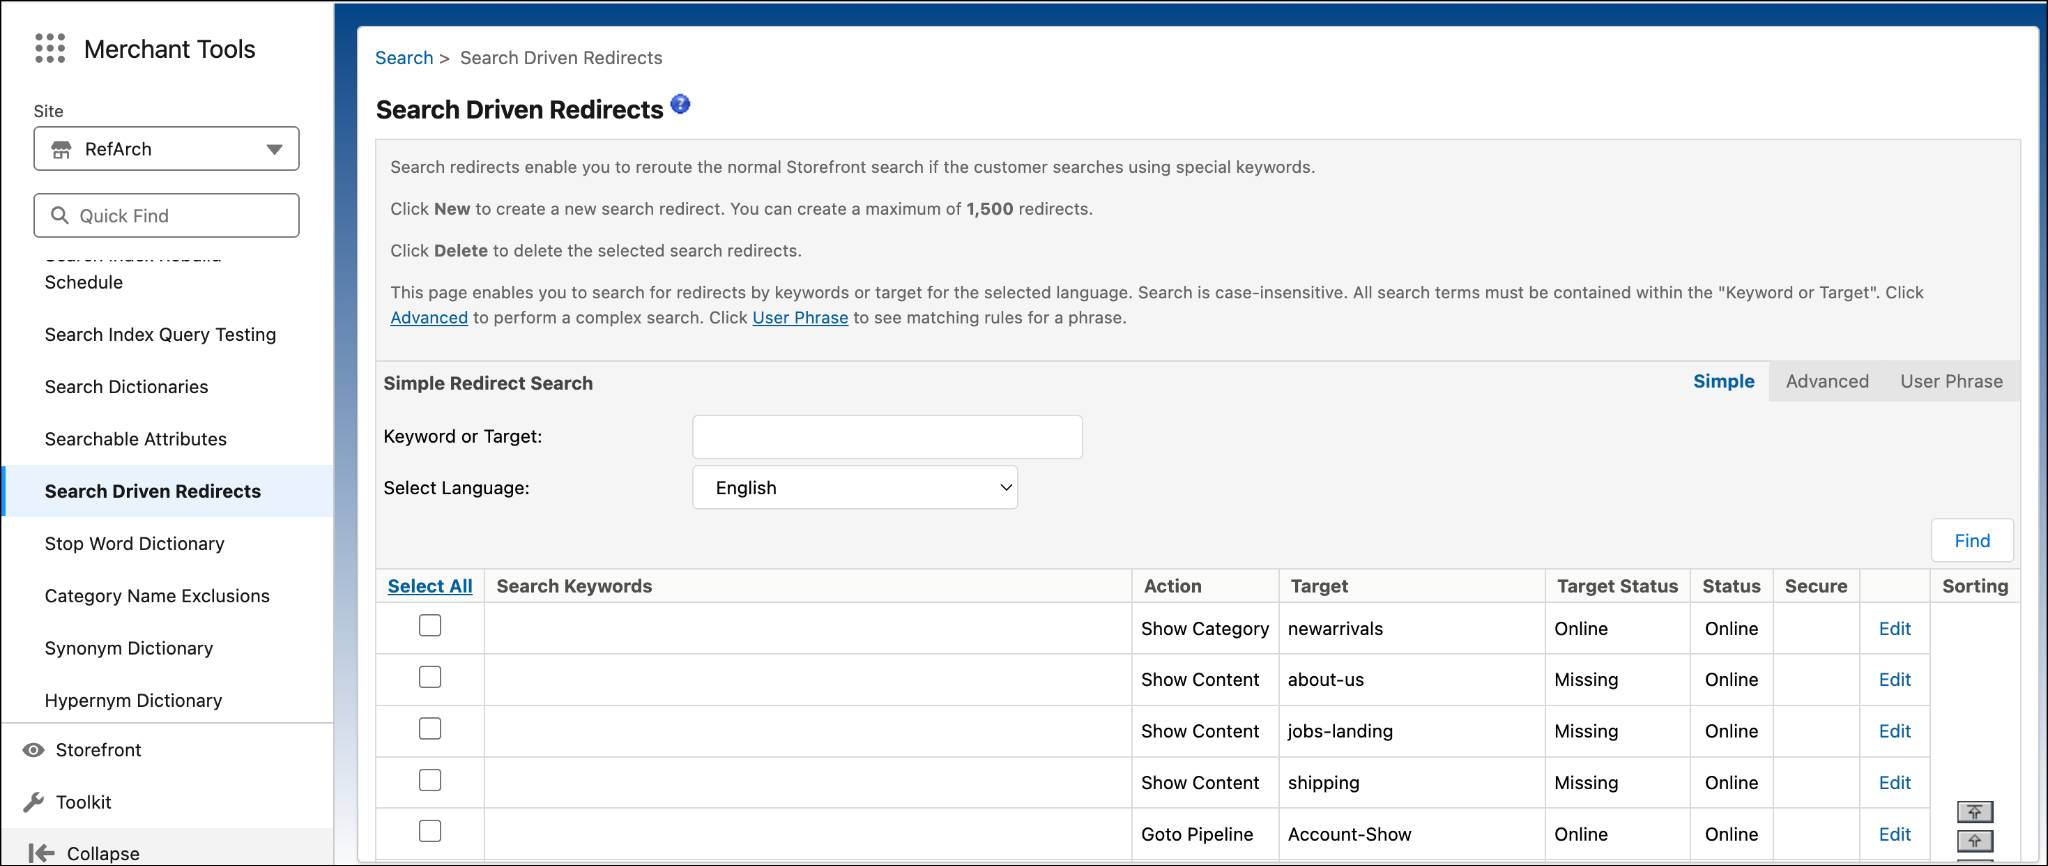Click the Show Category action cell

(x=1205, y=629)
